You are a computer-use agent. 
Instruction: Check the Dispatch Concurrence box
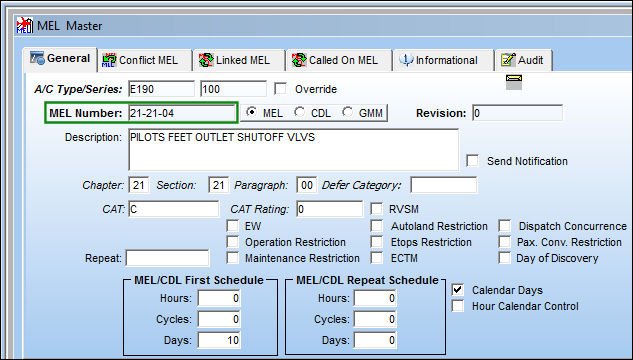(x=505, y=226)
